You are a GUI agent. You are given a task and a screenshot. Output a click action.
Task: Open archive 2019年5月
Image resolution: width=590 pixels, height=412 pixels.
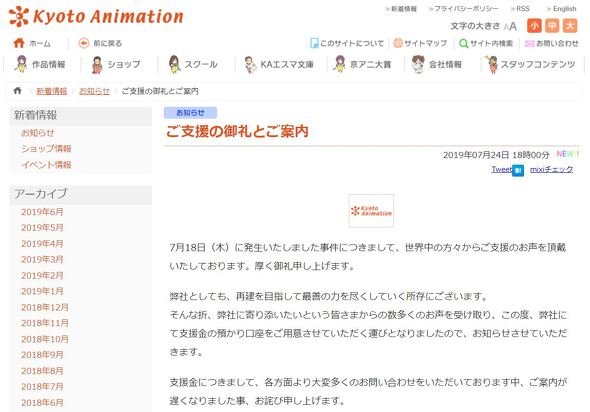42,228
